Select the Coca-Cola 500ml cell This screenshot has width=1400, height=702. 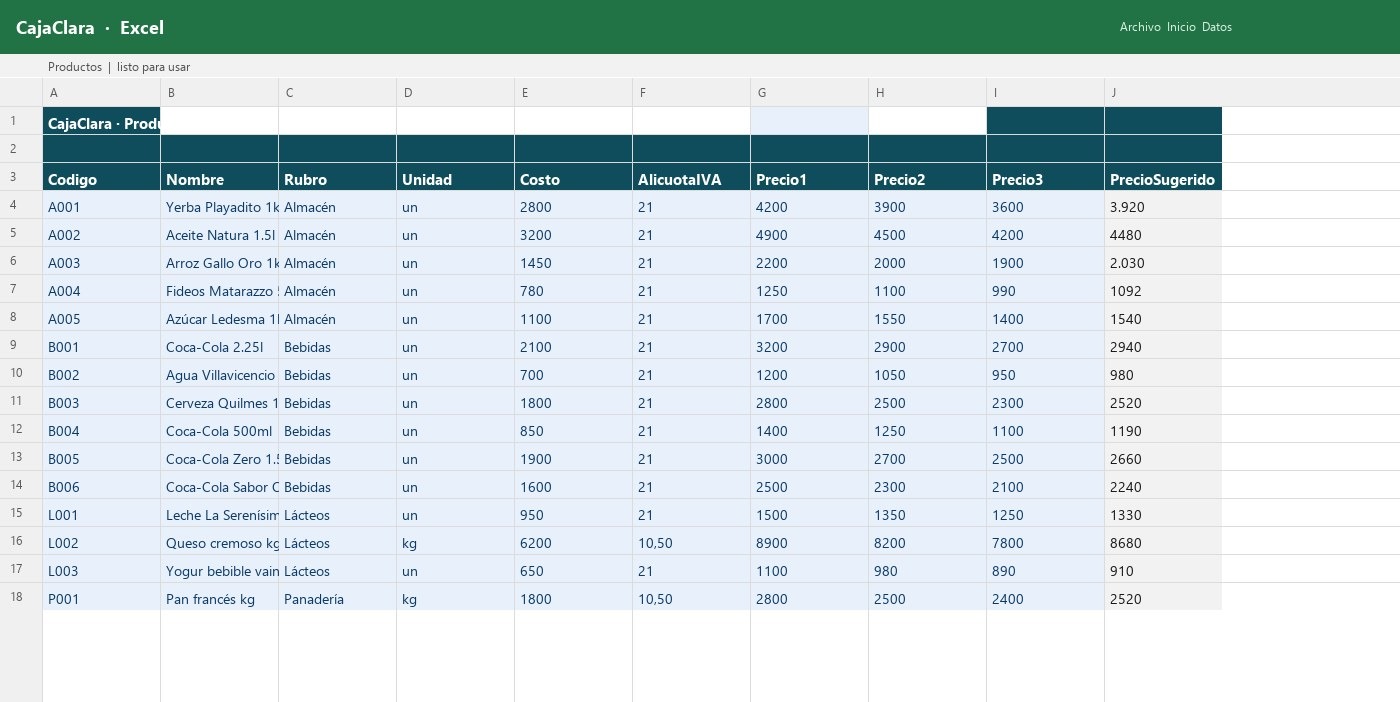tap(219, 429)
